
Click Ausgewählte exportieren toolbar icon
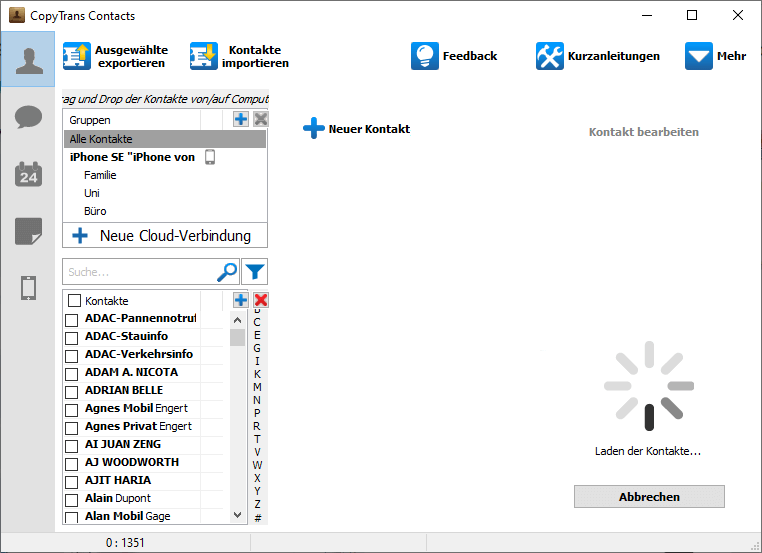tap(76, 56)
